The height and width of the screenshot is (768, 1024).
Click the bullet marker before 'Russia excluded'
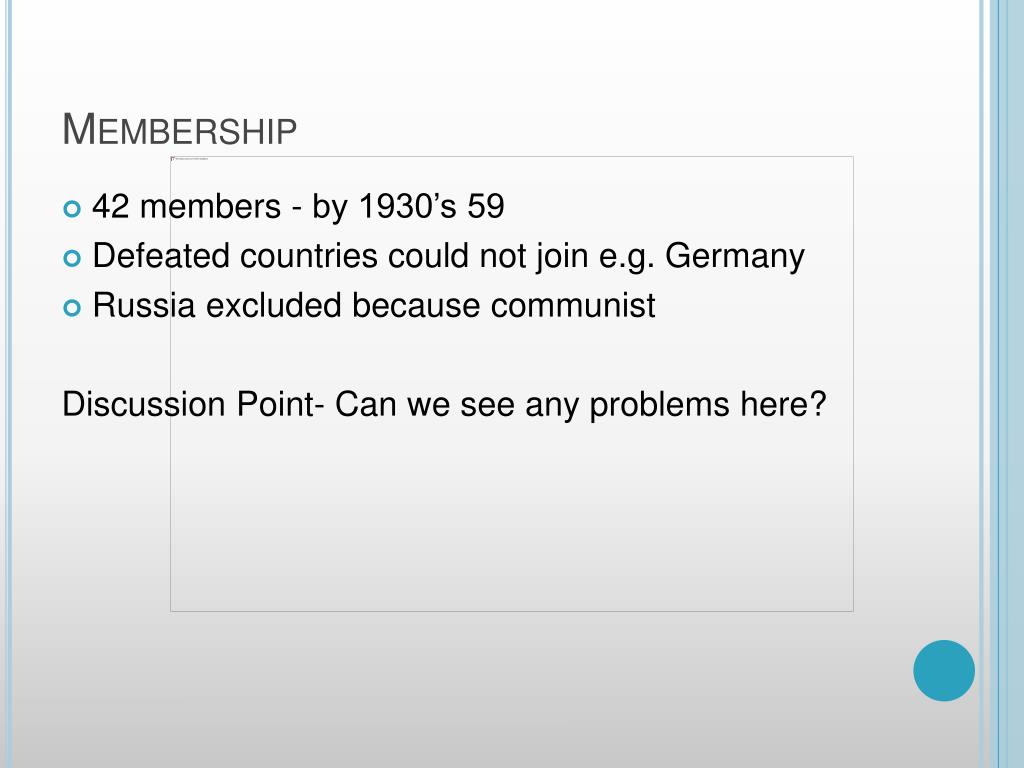pyautogui.click(x=72, y=308)
